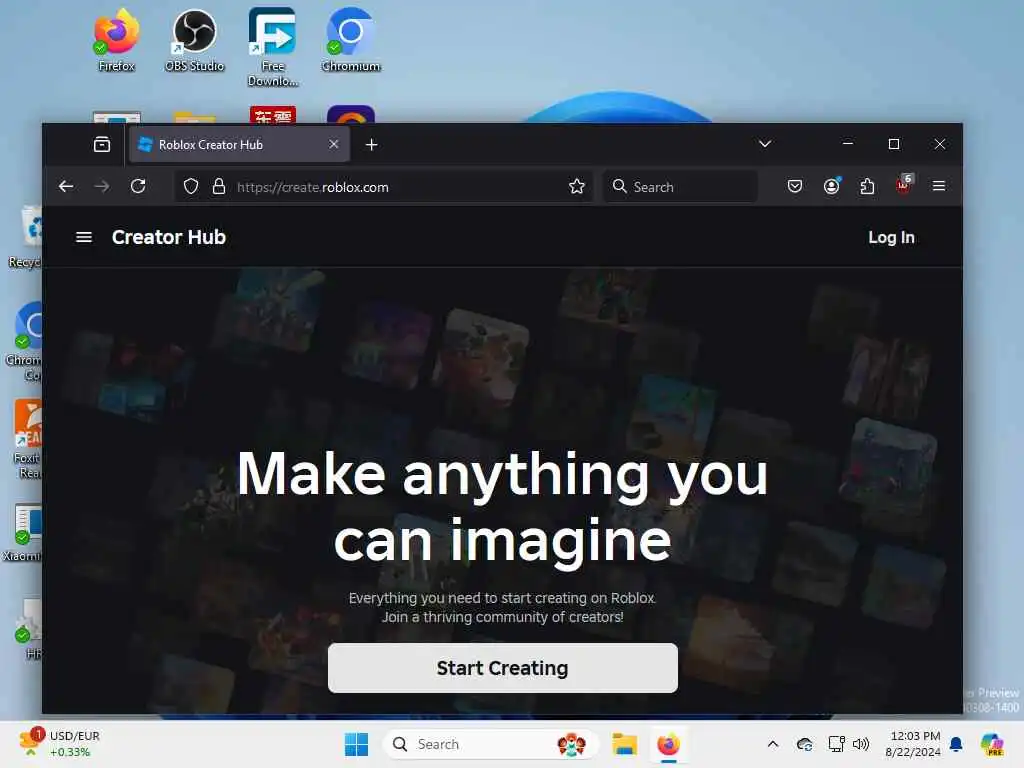
Task: Click the Firefox forward arrow
Action: click(x=102, y=187)
